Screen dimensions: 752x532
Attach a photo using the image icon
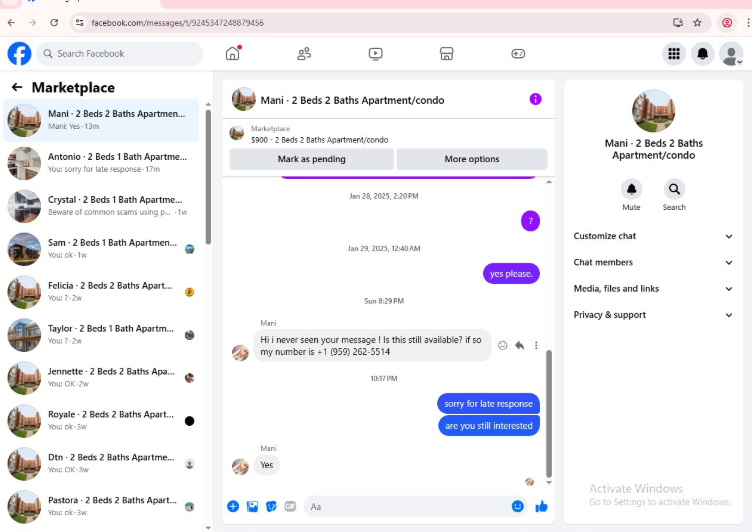click(252, 507)
